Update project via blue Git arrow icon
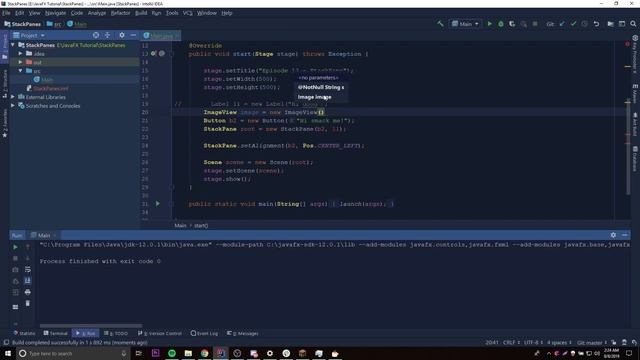Viewport: 640px width, 360px height. pyautogui.click(x=562, y=24)
